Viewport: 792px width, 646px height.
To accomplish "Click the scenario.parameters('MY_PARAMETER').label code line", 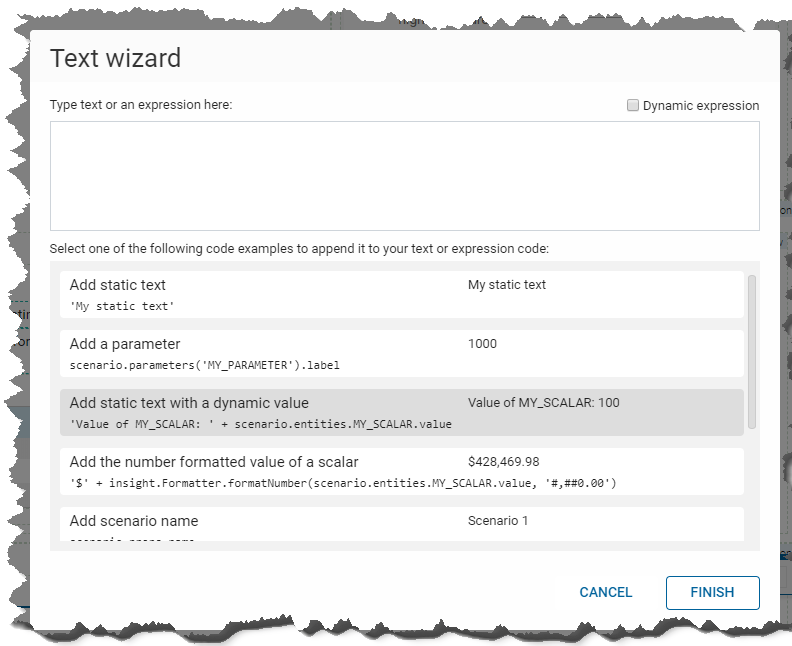I will pyautogui.click(x=205, y=365).
